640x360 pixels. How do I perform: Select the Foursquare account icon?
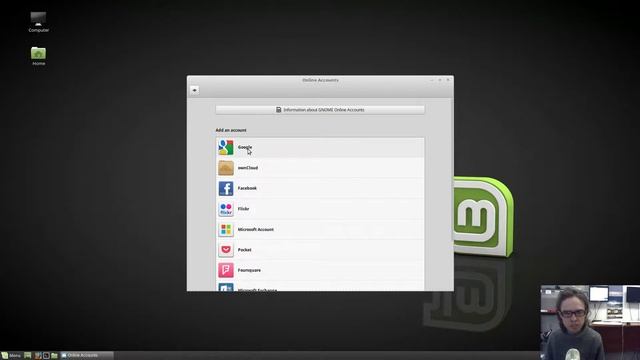click(226, 270)
